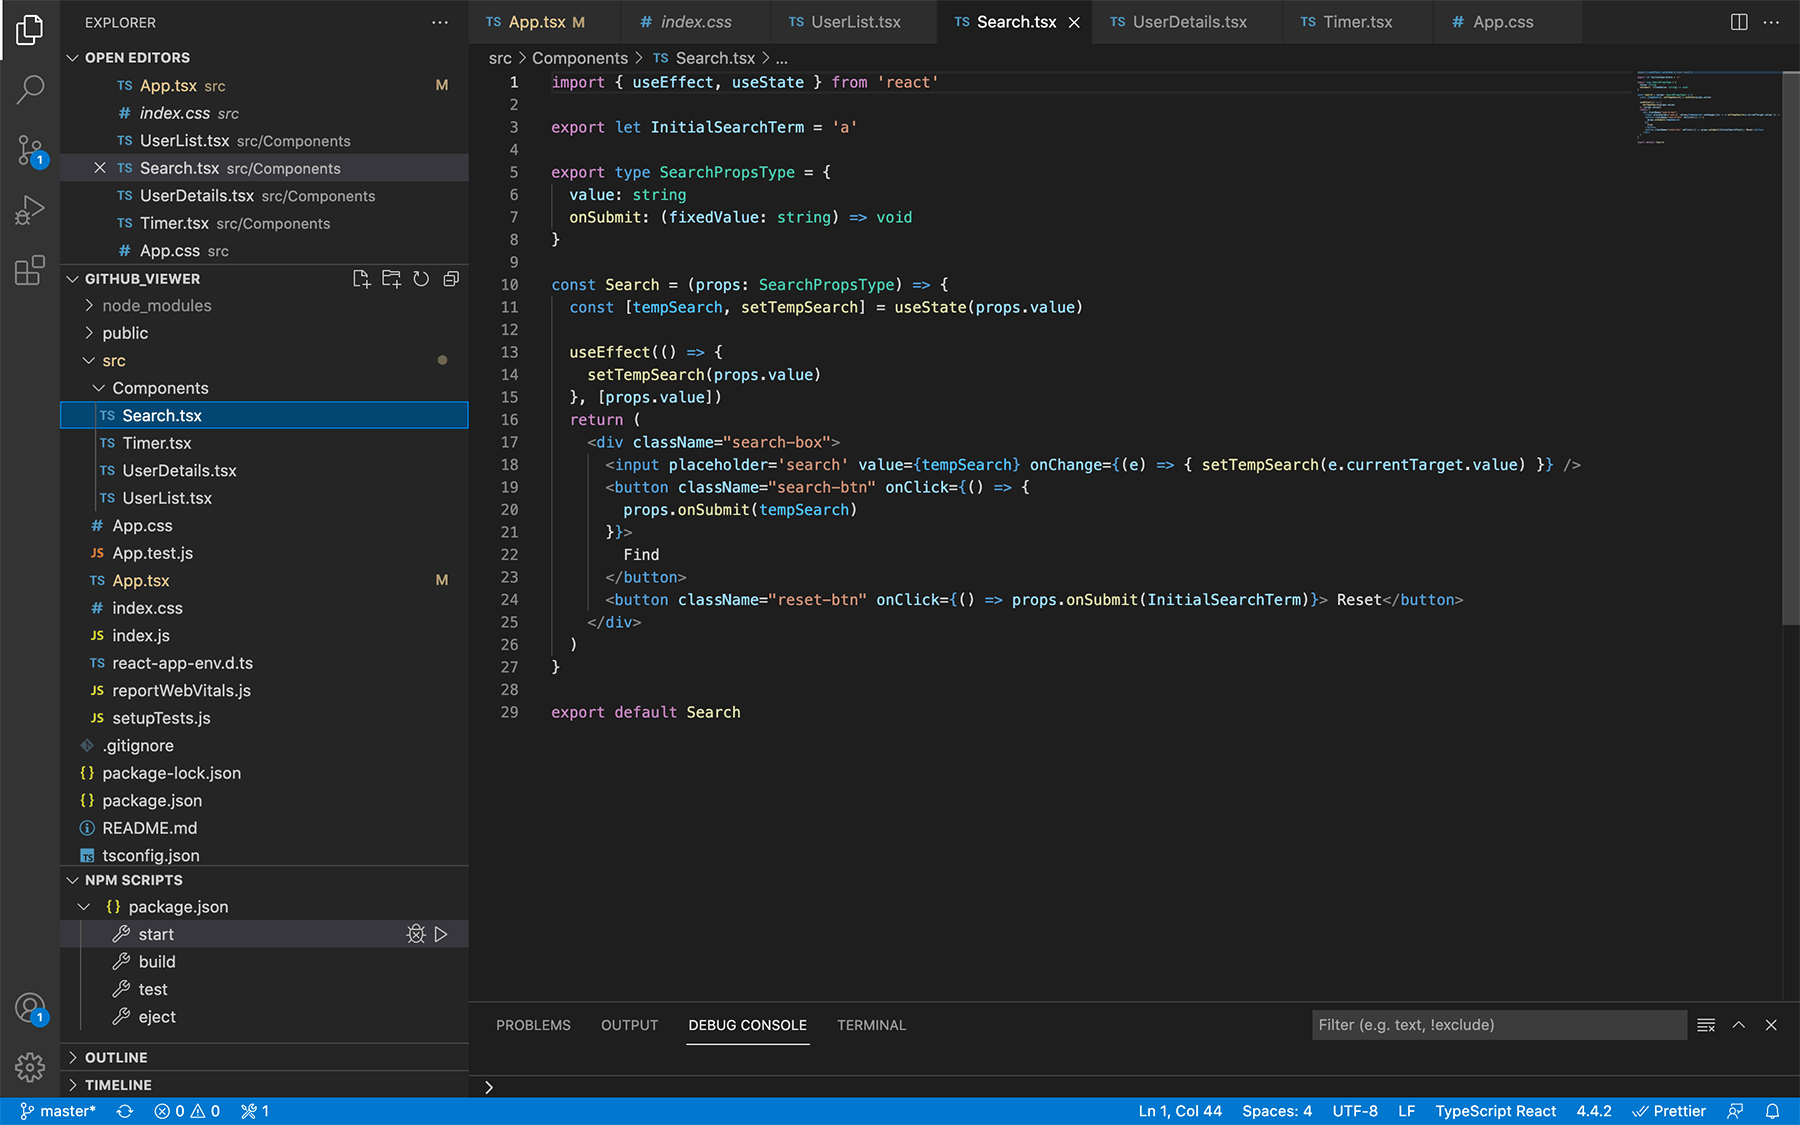Go to line via Ln 1, Col 44

click(1180, 1111)
